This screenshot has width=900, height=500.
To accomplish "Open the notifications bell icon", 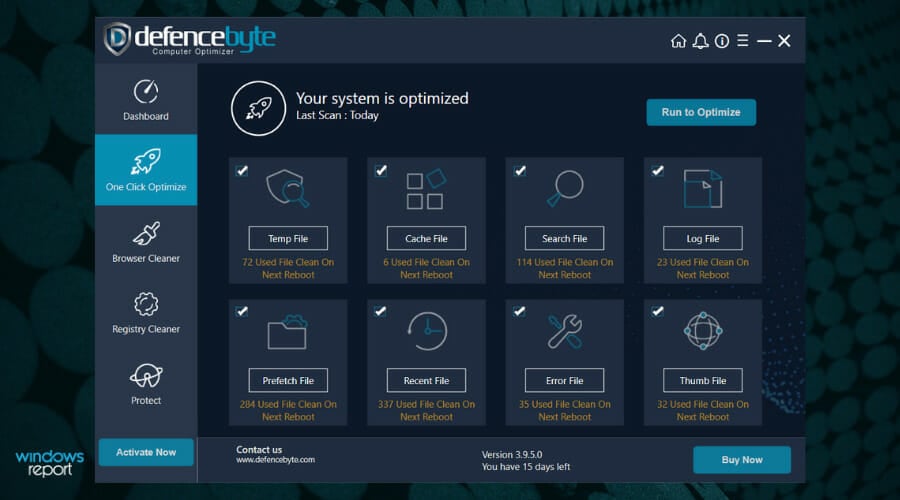I will click(700, 41).
